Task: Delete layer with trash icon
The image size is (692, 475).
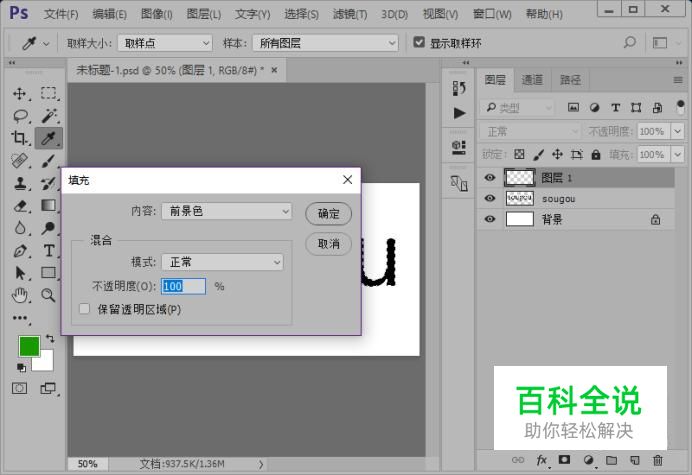Action: [658, 460]
